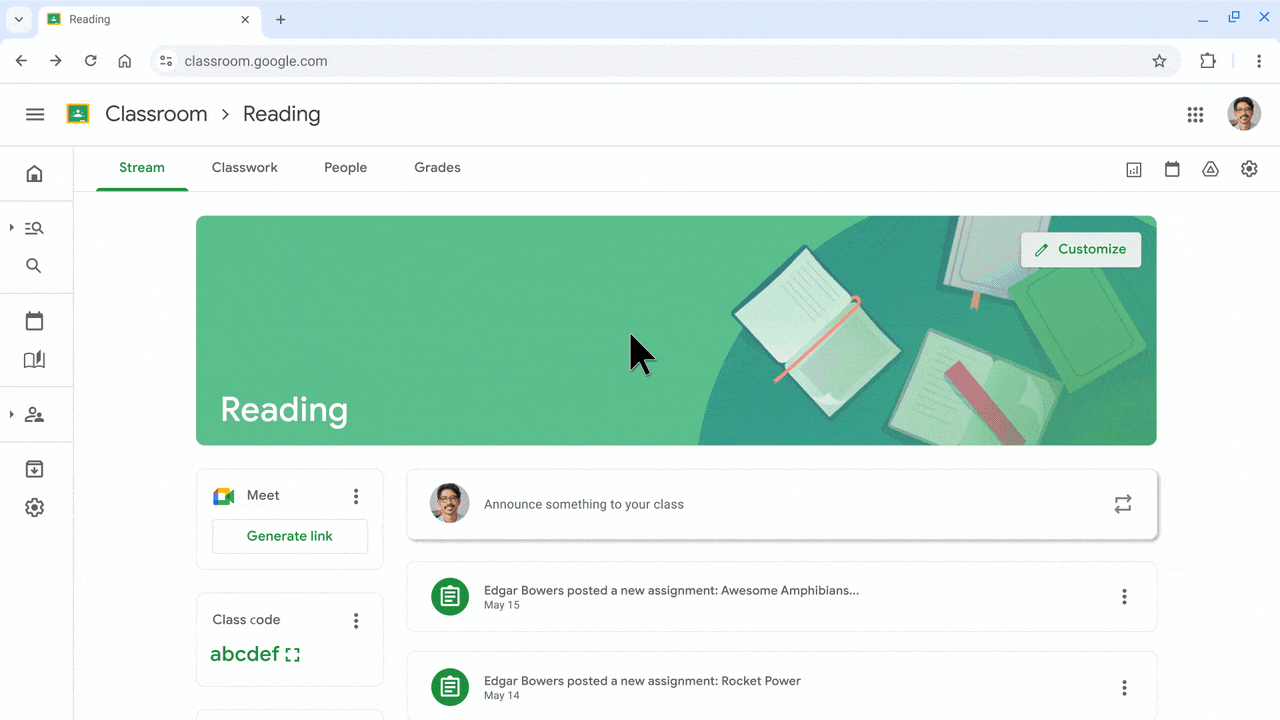Viewport: 1280px width, 720px height.
Task: Click the Awesome Amphibians assignment icon
Action: (450, 597)
